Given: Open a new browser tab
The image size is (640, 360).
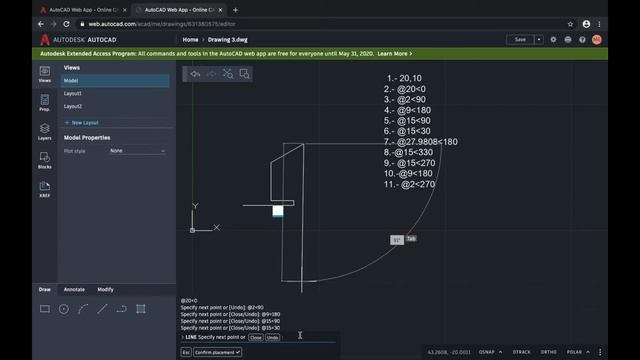Looking at the screenshot, I should pyautogui.click(x=235, y=10).
